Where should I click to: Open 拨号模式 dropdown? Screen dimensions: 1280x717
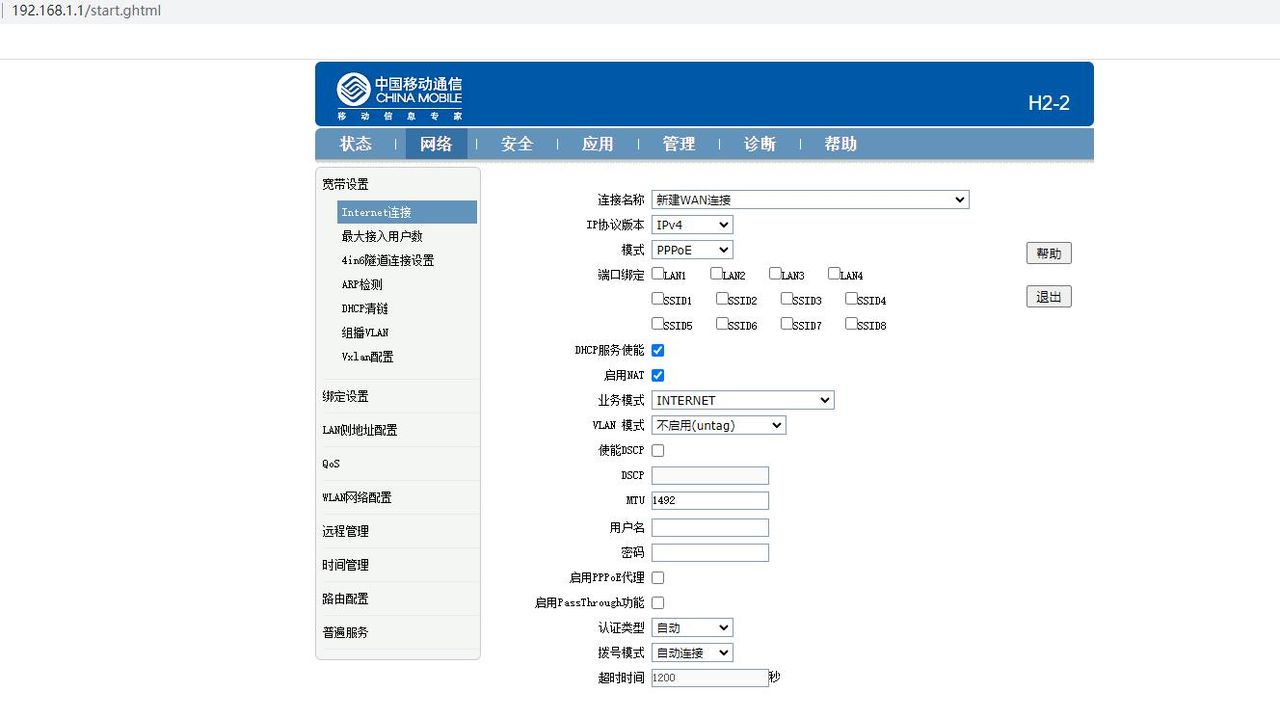pyautogui.click(x=692, y=653)
